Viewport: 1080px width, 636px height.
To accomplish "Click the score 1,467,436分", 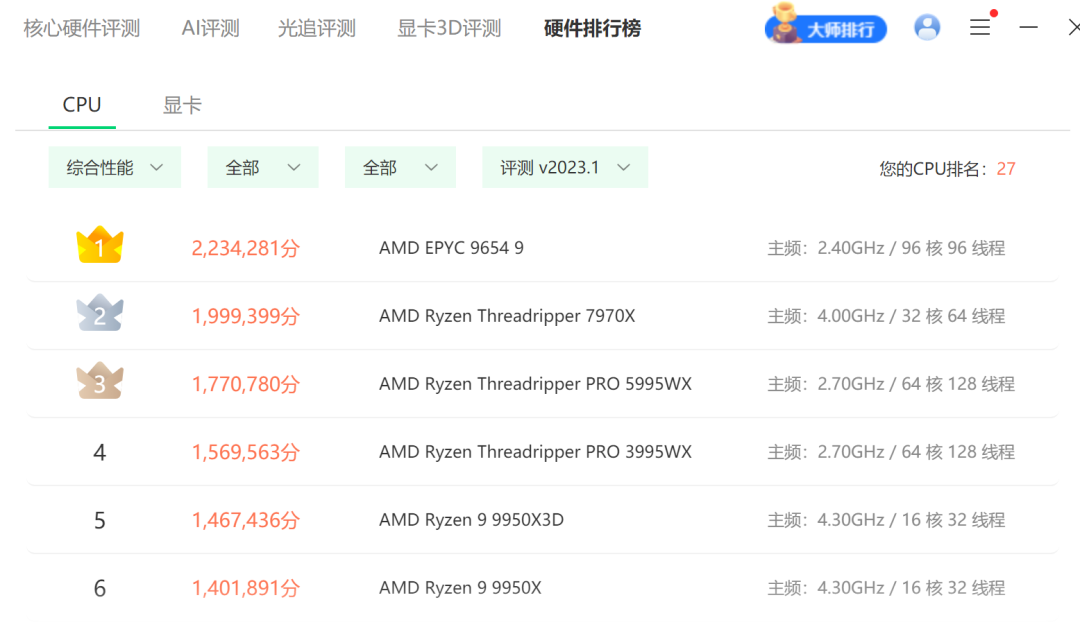I will coord(246,520).
